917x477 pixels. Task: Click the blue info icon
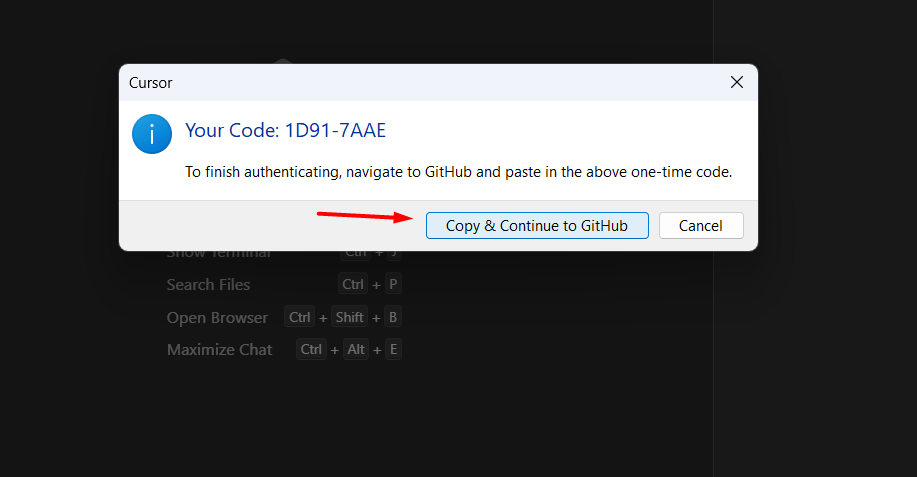click(152, 134)
